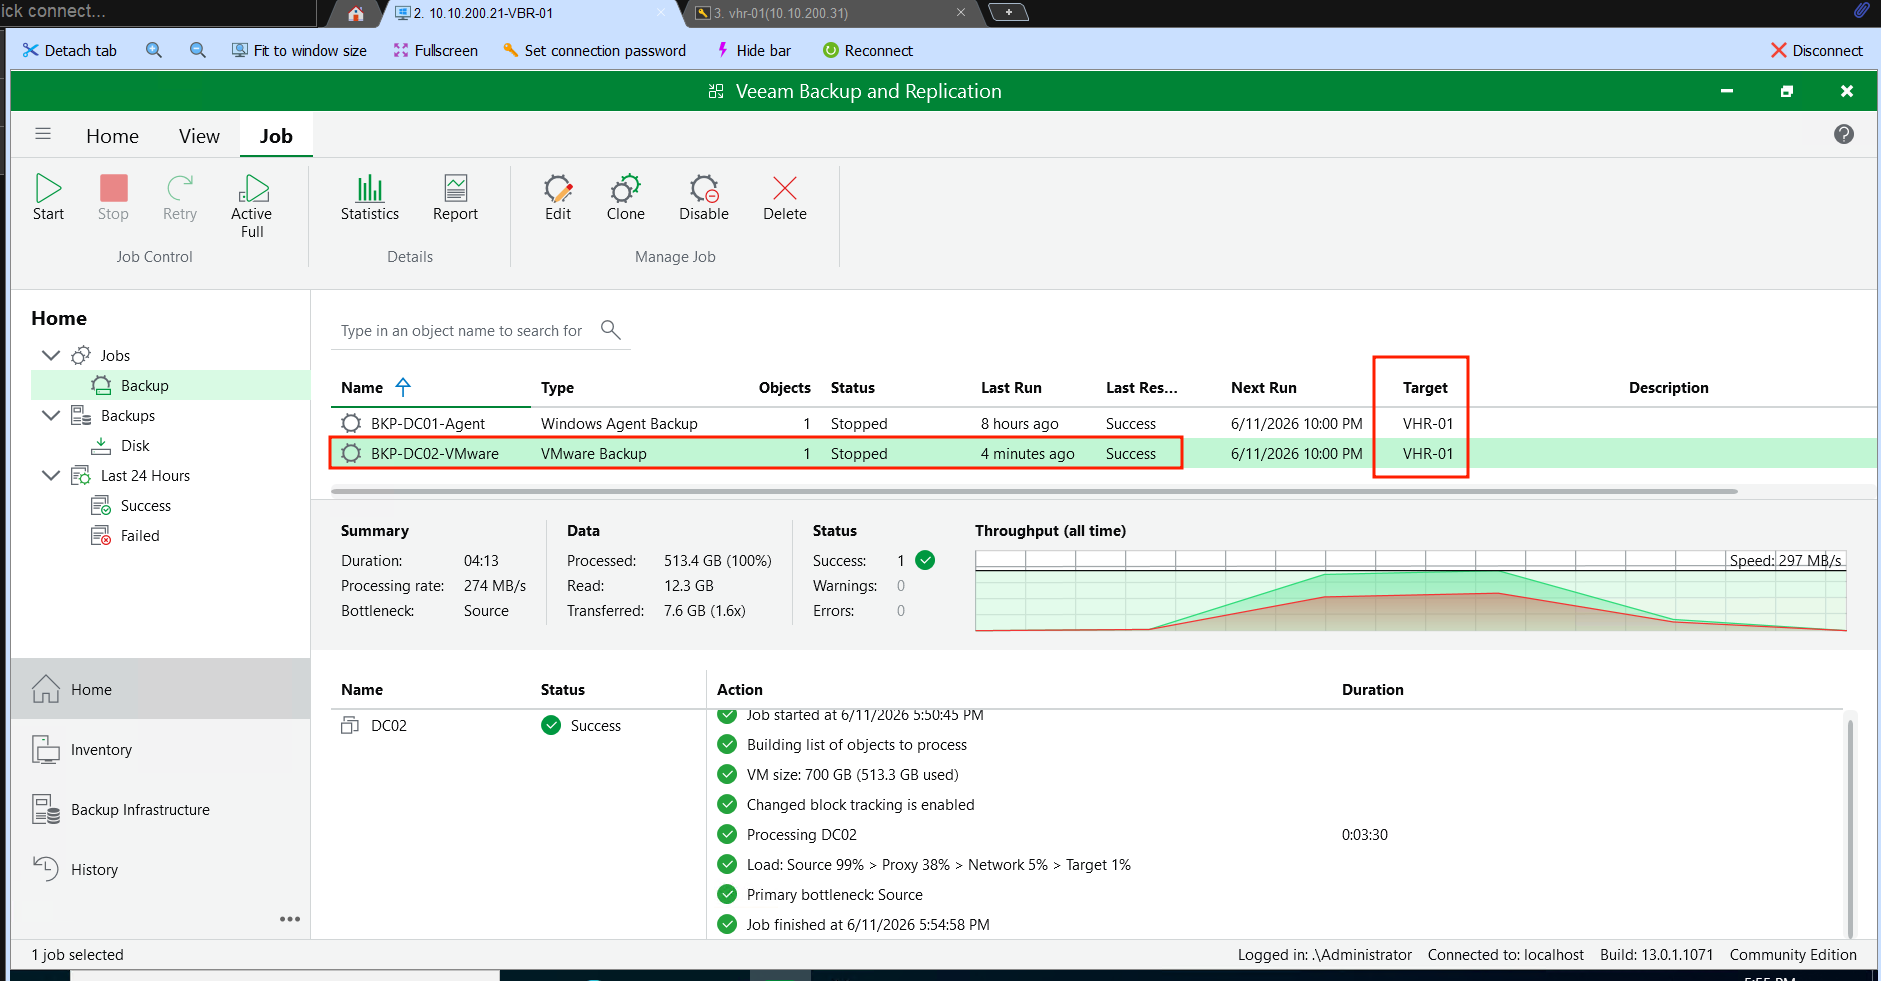The width and height of the screenshot is (1881, 981).
Task: Select Failed under Last 24 Hours
Action: pos(140,535)
